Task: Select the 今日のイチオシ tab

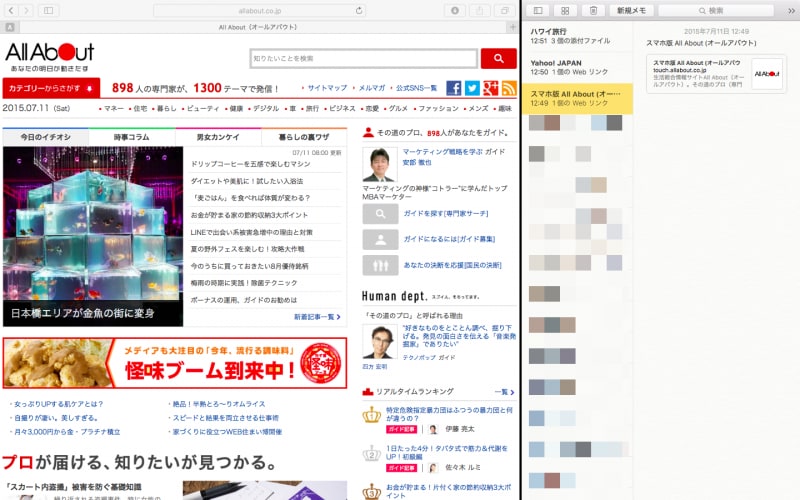Action: point(45,137)
